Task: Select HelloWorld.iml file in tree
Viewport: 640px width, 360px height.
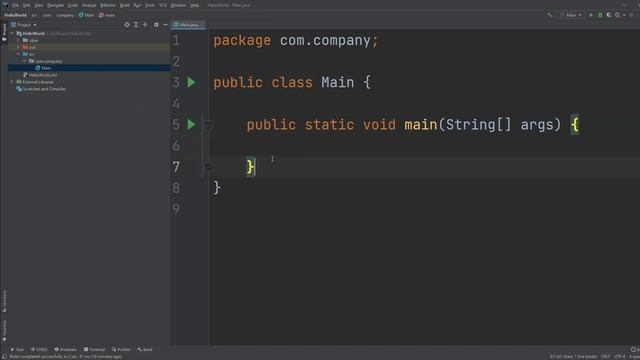Action: click(40, 75)
